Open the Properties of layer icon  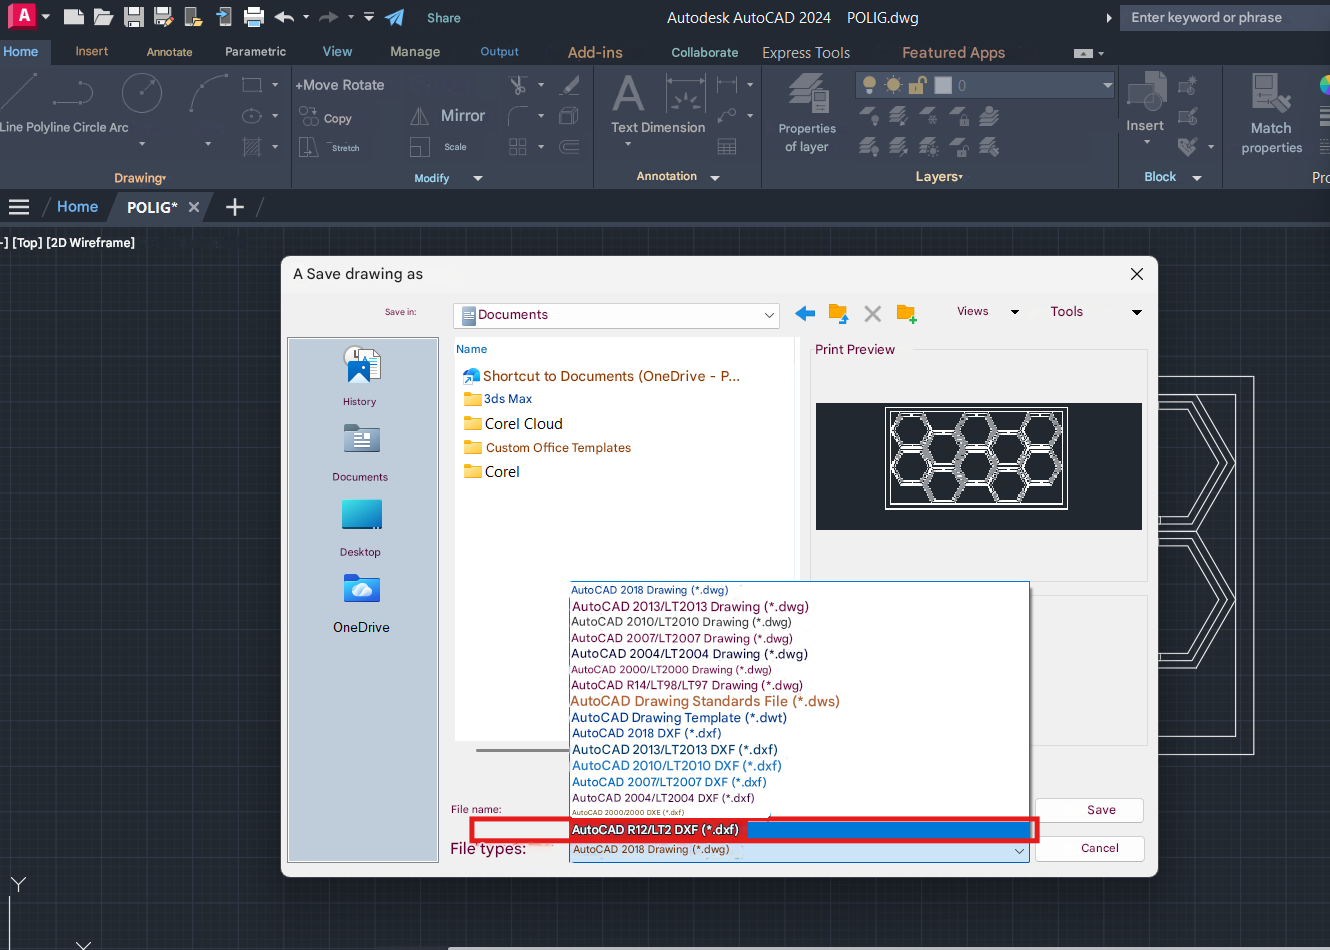(808, 93)
